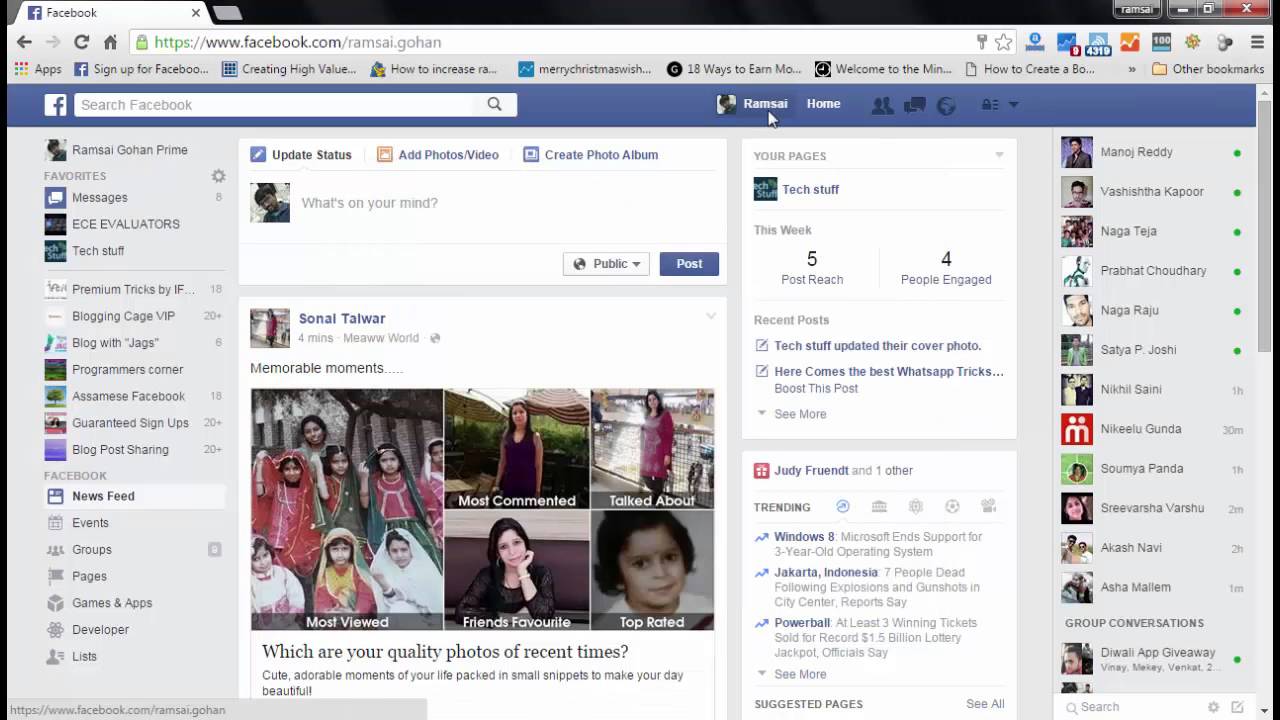Click the new message compose icon in chat
Screen dimensions: 1280x720
point(1237,707)
